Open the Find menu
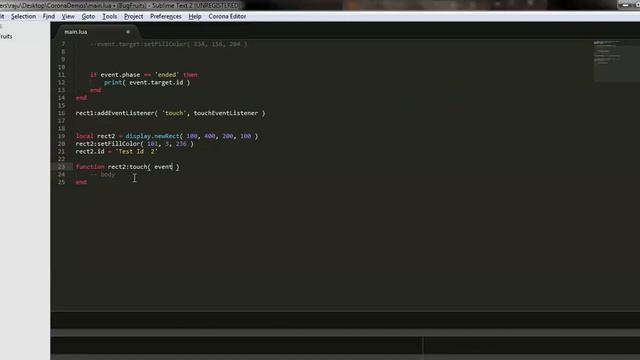 [49, 16]
